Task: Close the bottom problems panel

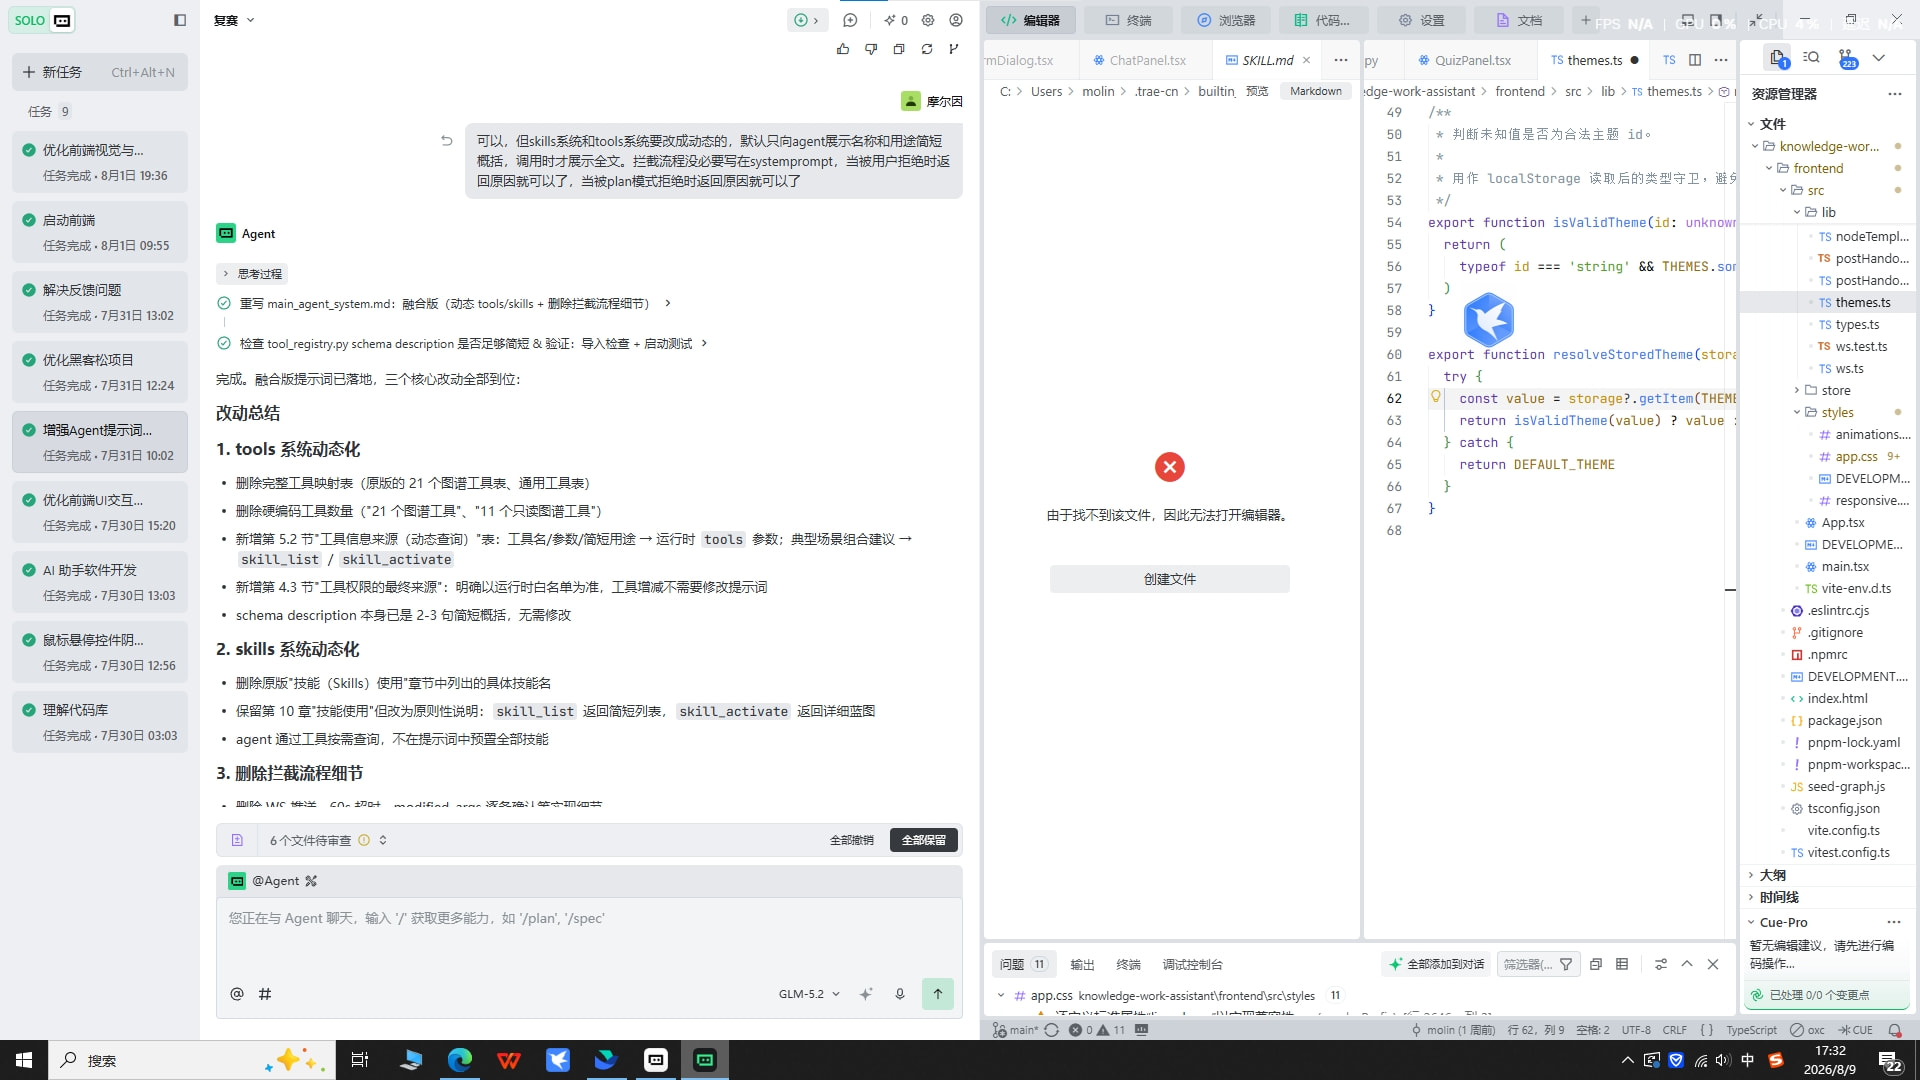Action: point(1713,964)
